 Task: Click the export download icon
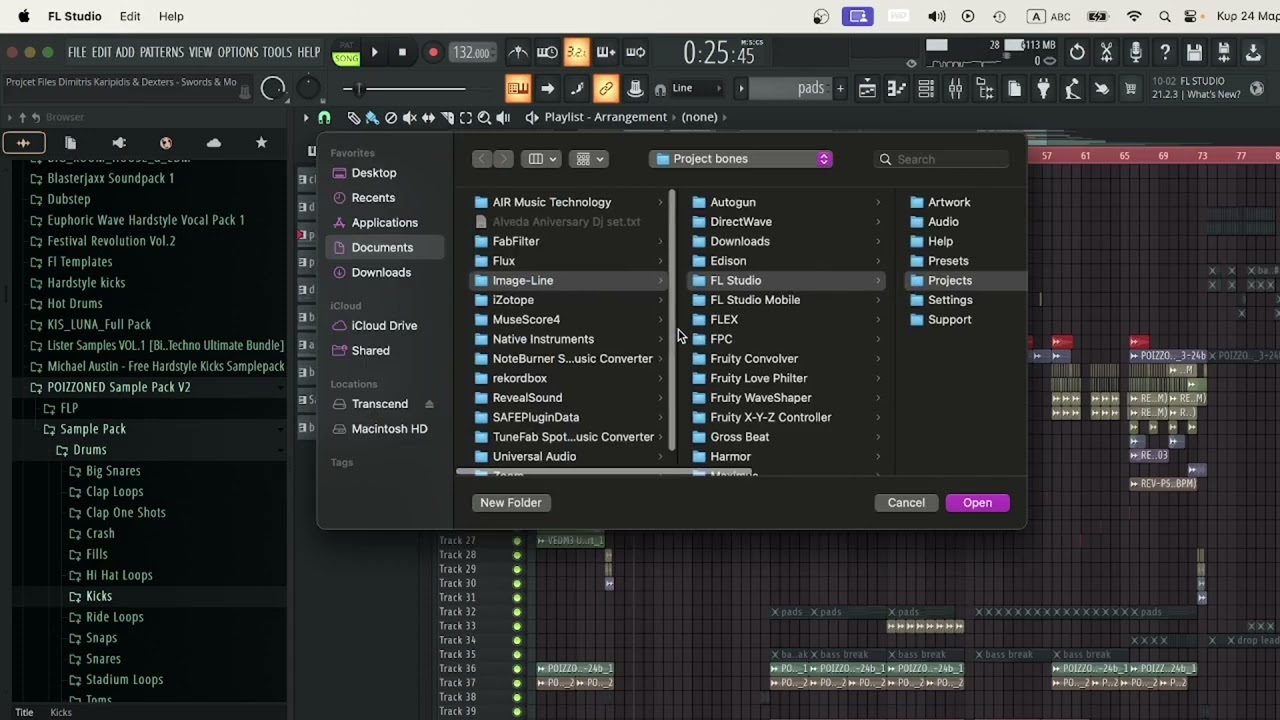[x=1253, y=53]
